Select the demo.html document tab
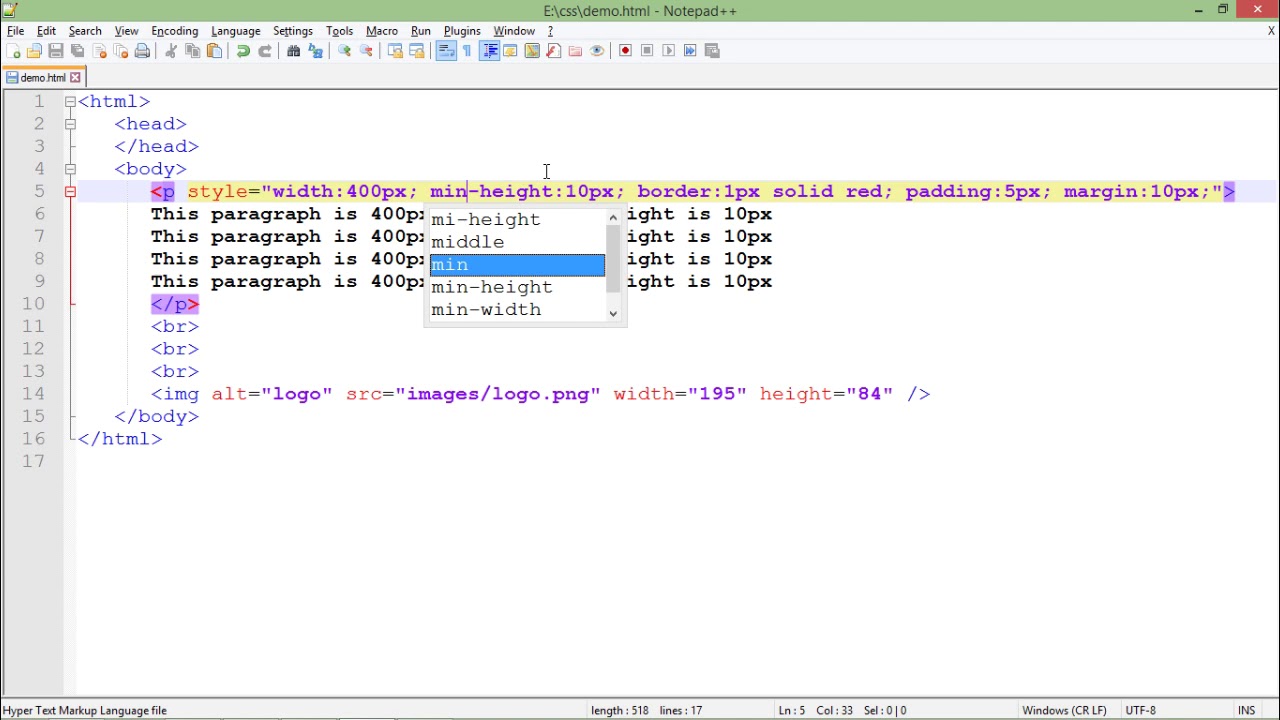 [42, 78]
